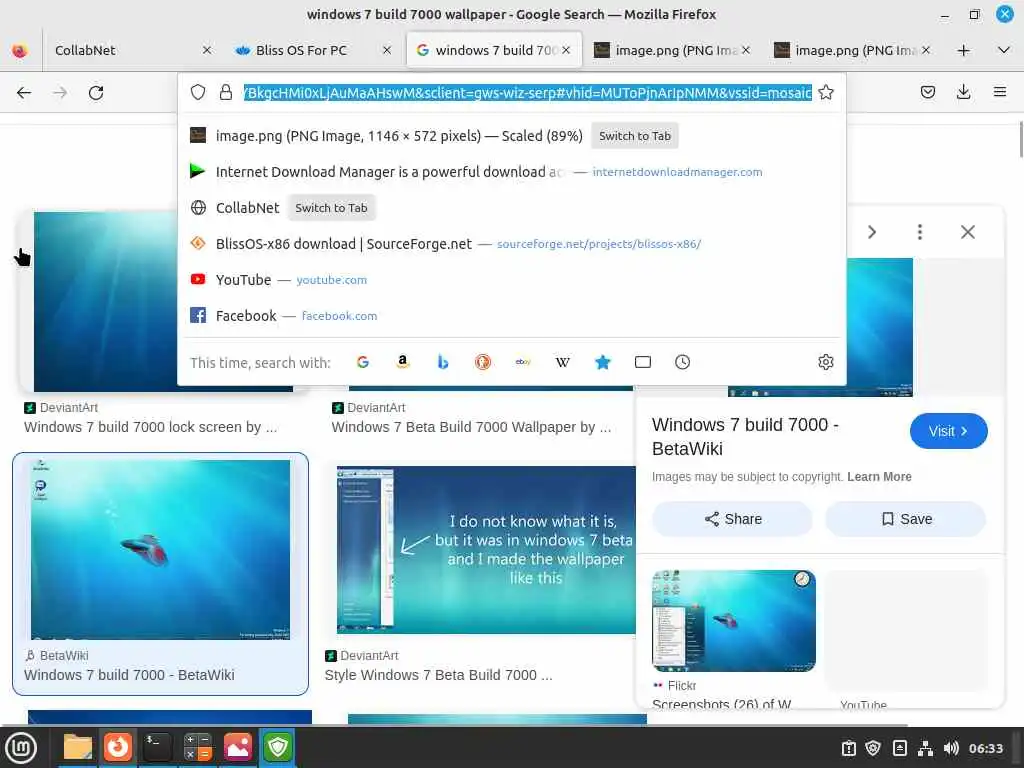Open Calculator from the taskbar
This screenshot has height=768, width=1024.
[197, 747]
